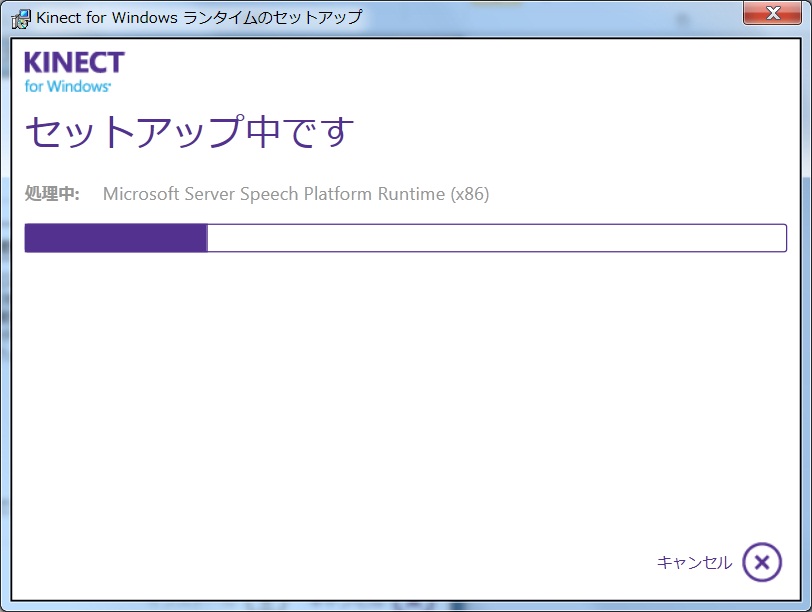The width and height of the screenshot is (812, 612).
Task: Close the Kinect setup window
Action: click(x=772, y=12)
